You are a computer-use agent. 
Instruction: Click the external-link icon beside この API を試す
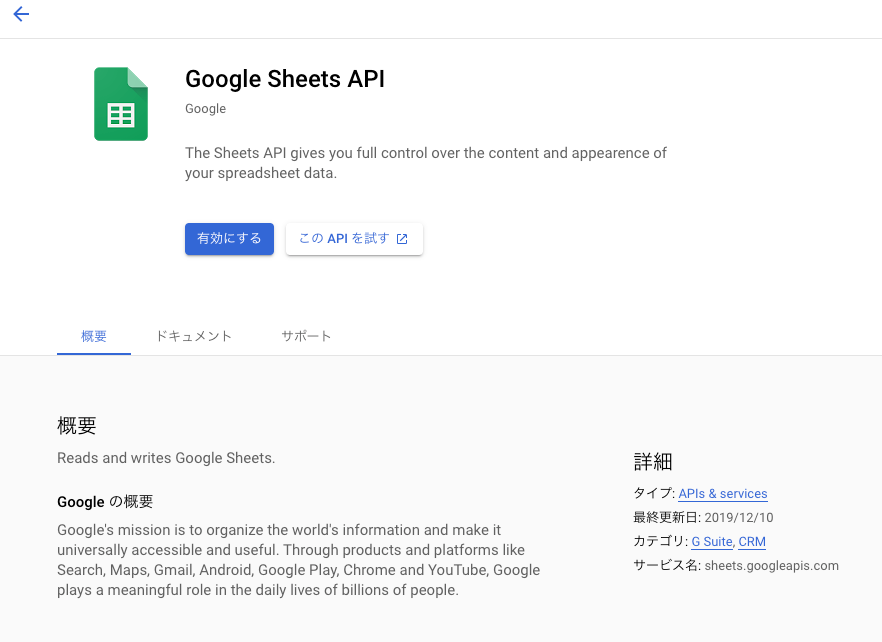[402, 239]
